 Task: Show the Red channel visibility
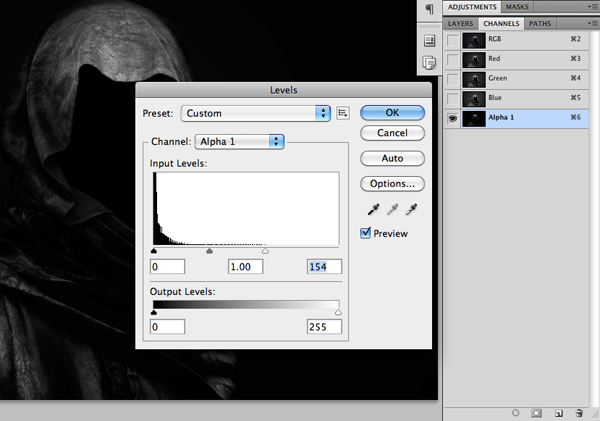(453, 59)
